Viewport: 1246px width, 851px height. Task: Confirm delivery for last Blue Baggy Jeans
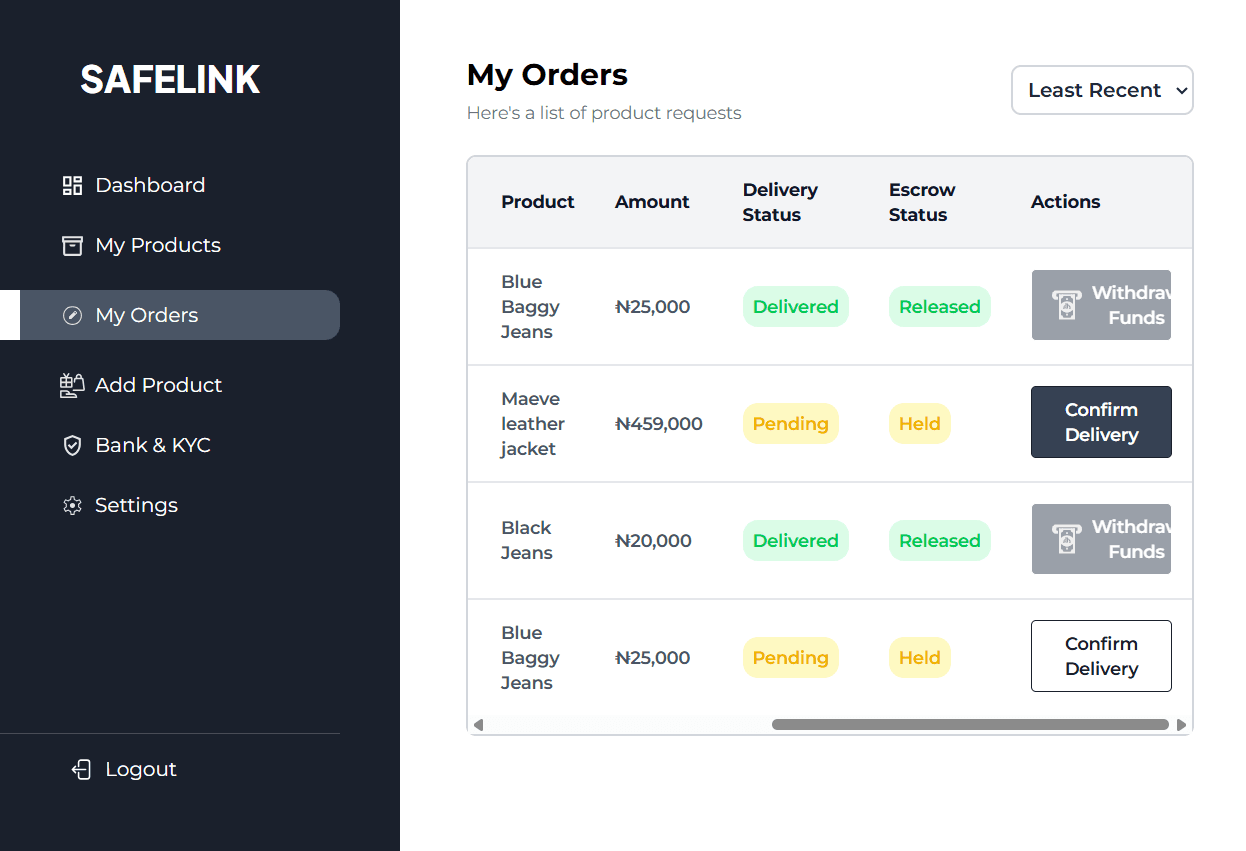pyautogui.click(x=1101, y=656)
